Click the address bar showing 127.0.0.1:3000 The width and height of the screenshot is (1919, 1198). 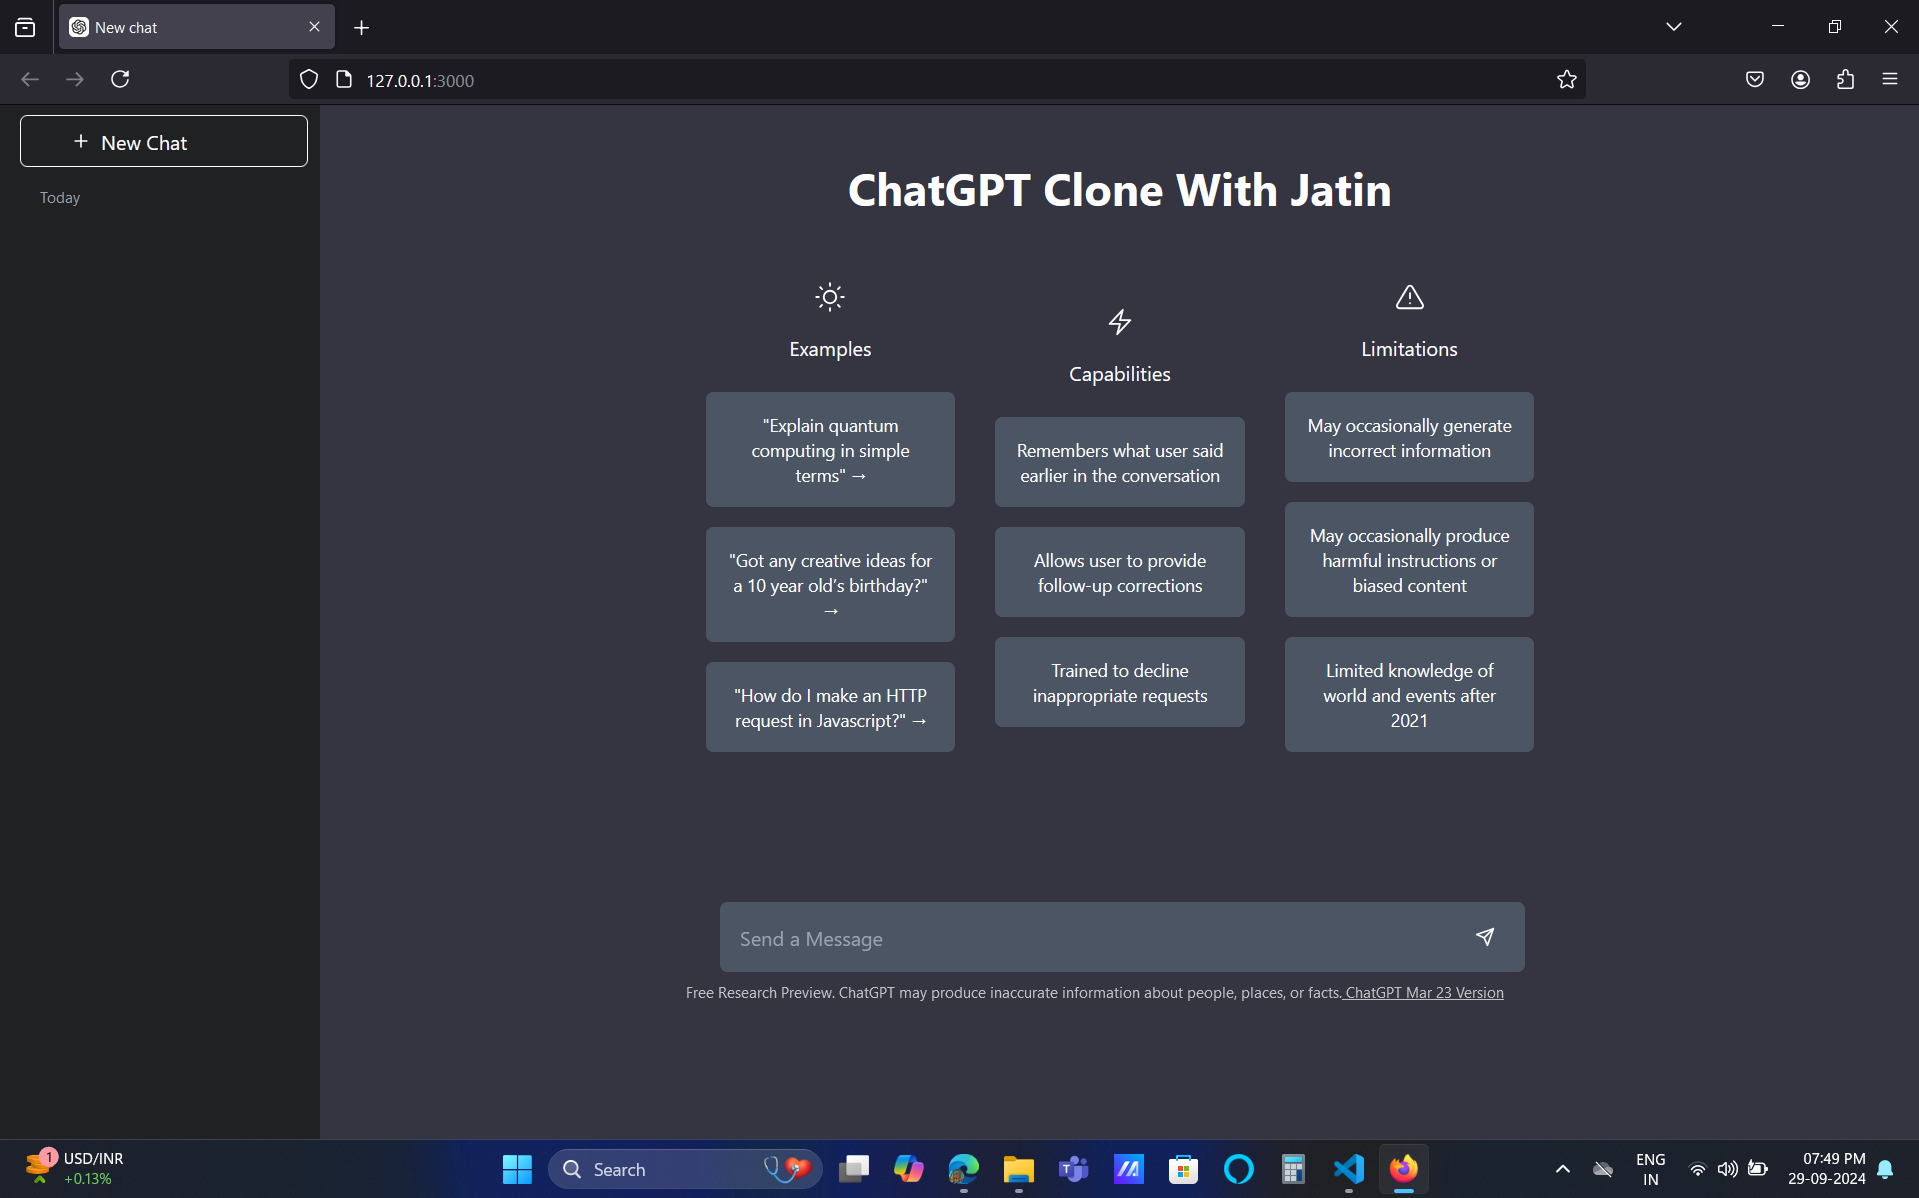900,80
